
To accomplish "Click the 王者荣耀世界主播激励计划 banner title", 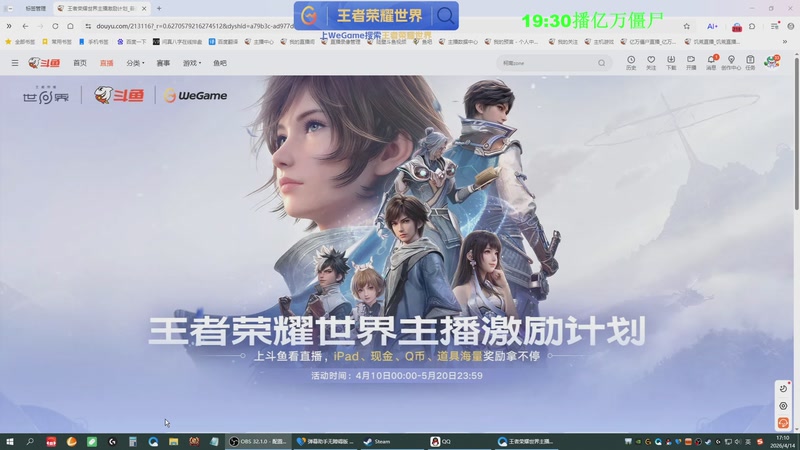I will 397,331.
